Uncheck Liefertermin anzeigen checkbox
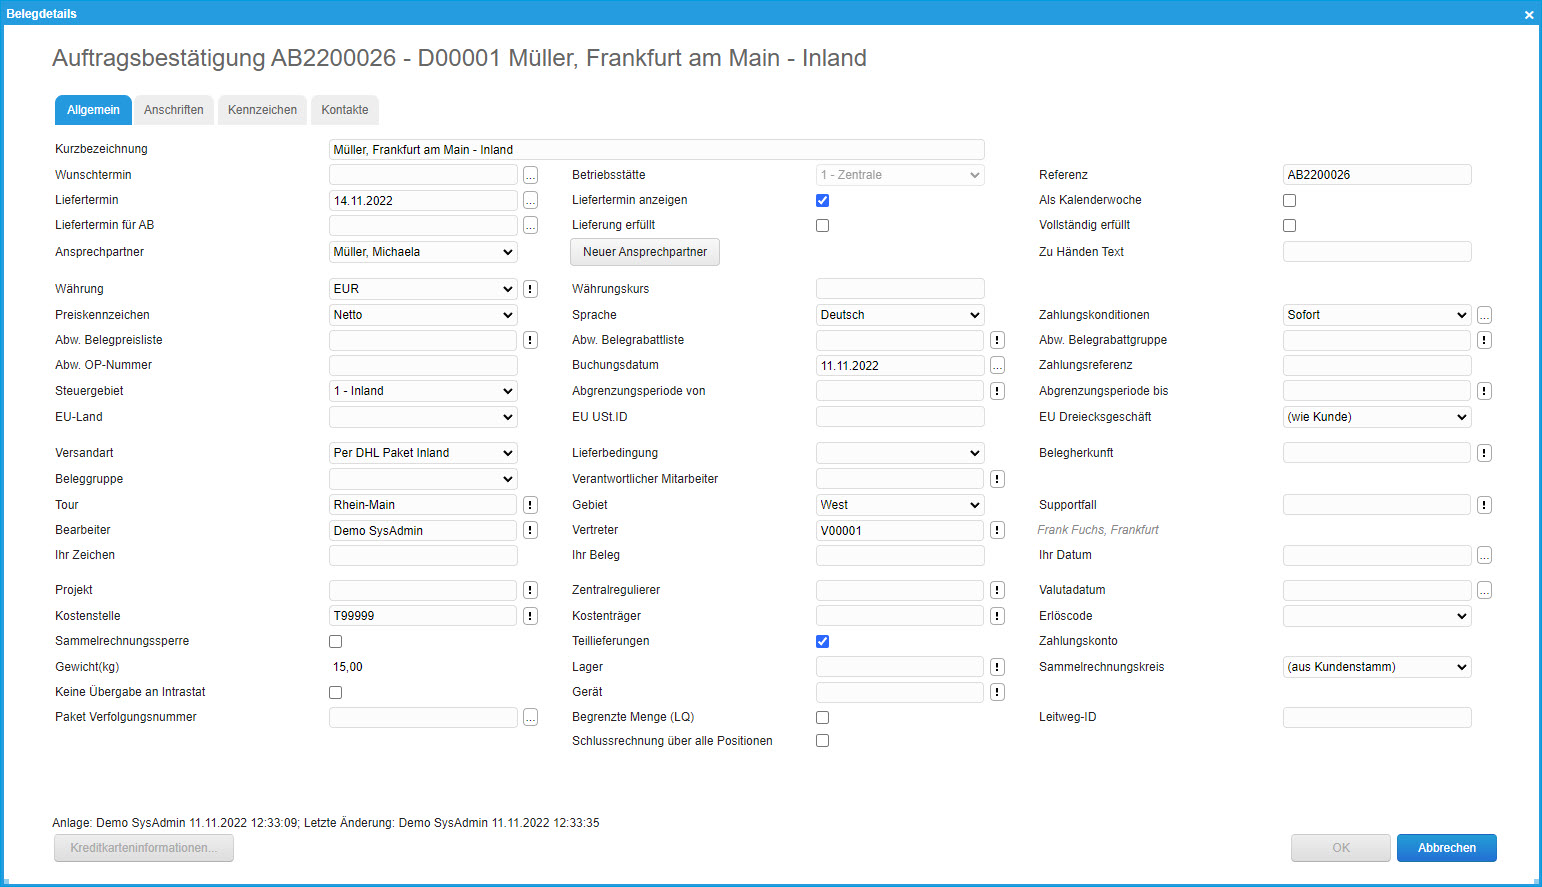Image resolution: width=1542 pixels, height=887 pixels. point(822,200)
